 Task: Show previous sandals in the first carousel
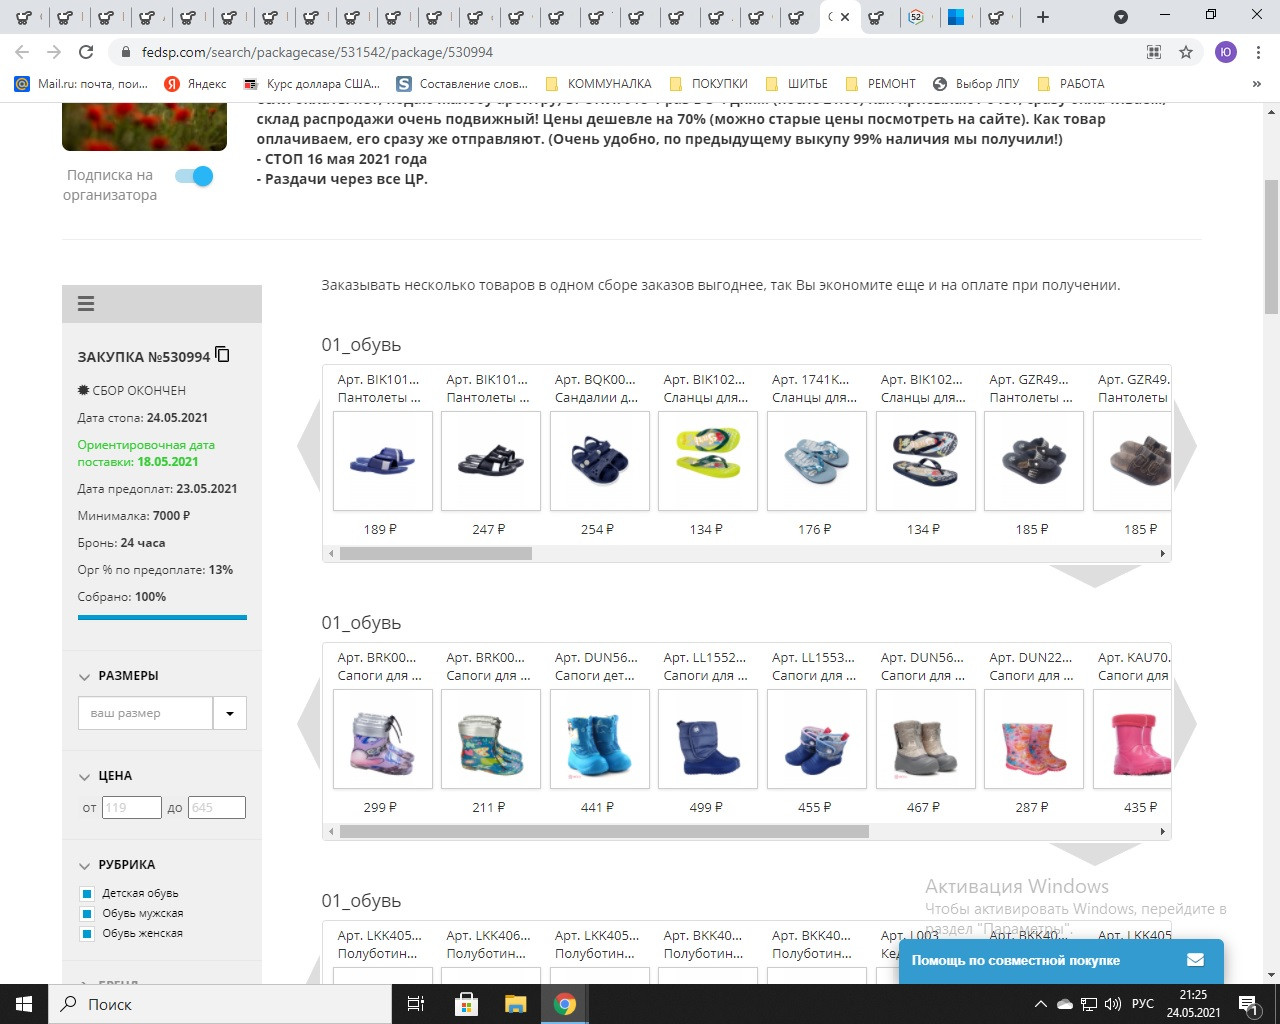coord(309,445)
